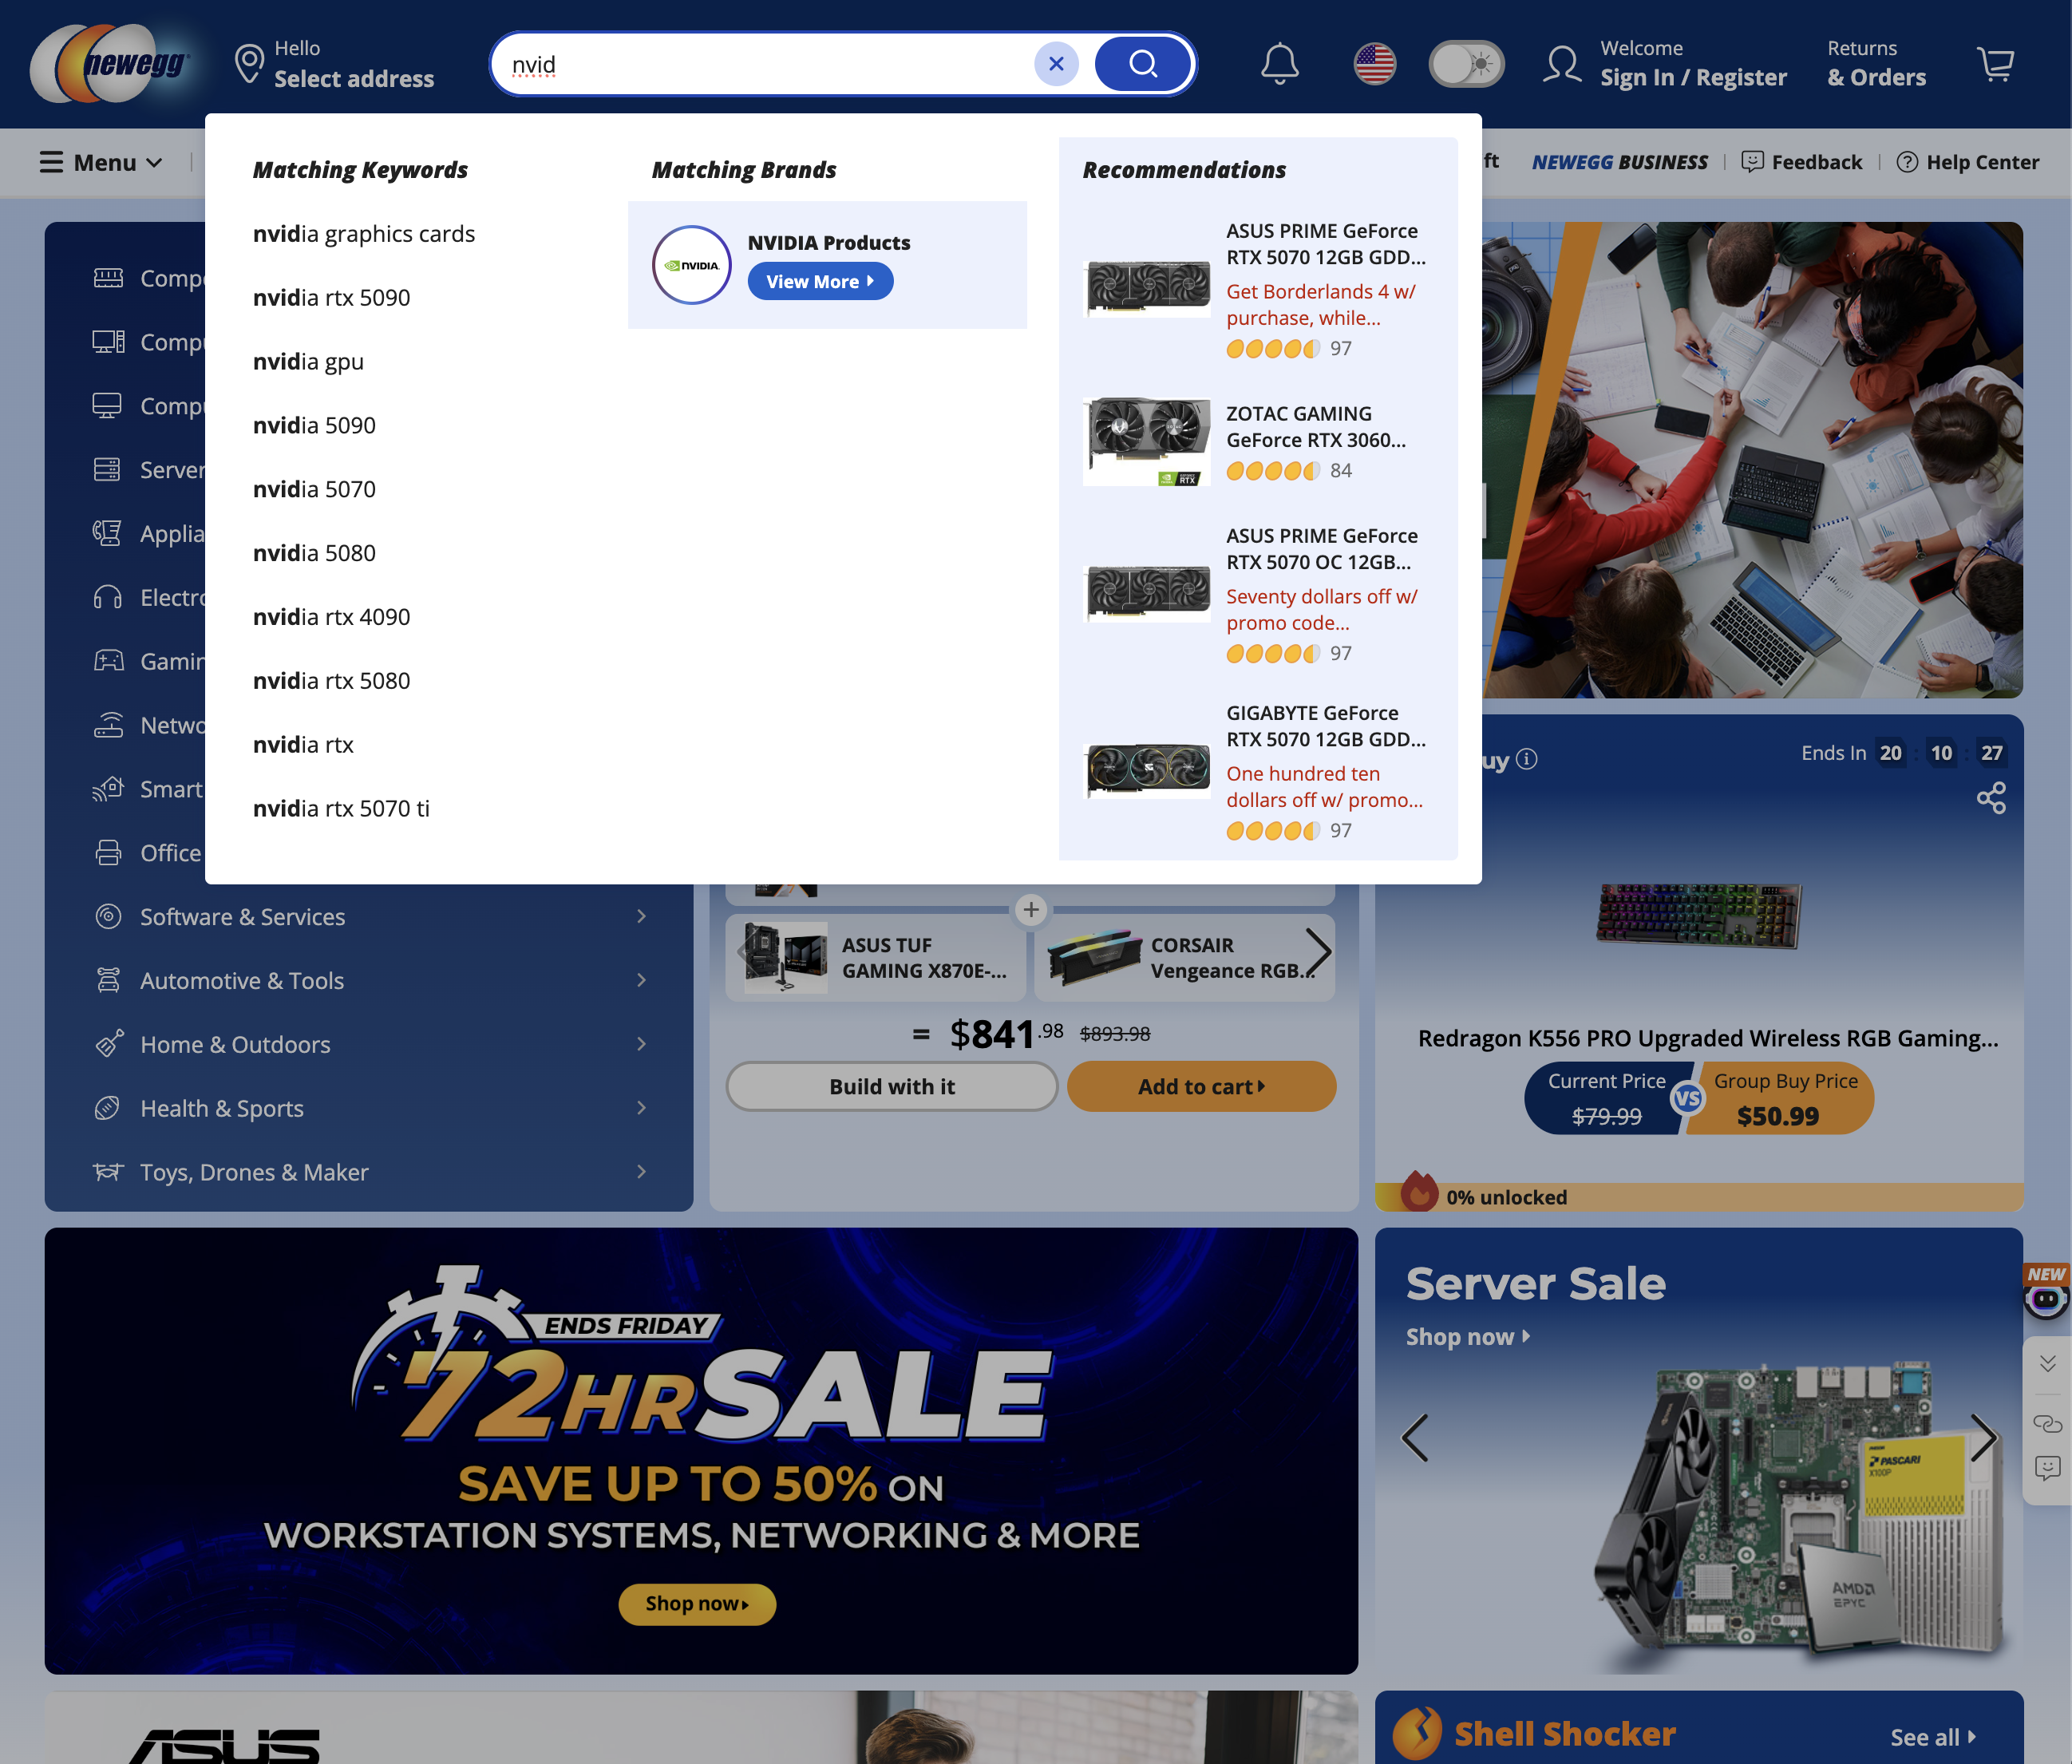The height and width of the screenshot is (1764, 2072).
Task: Click the Add to cart button
Action: [x=1201, y=1086]
